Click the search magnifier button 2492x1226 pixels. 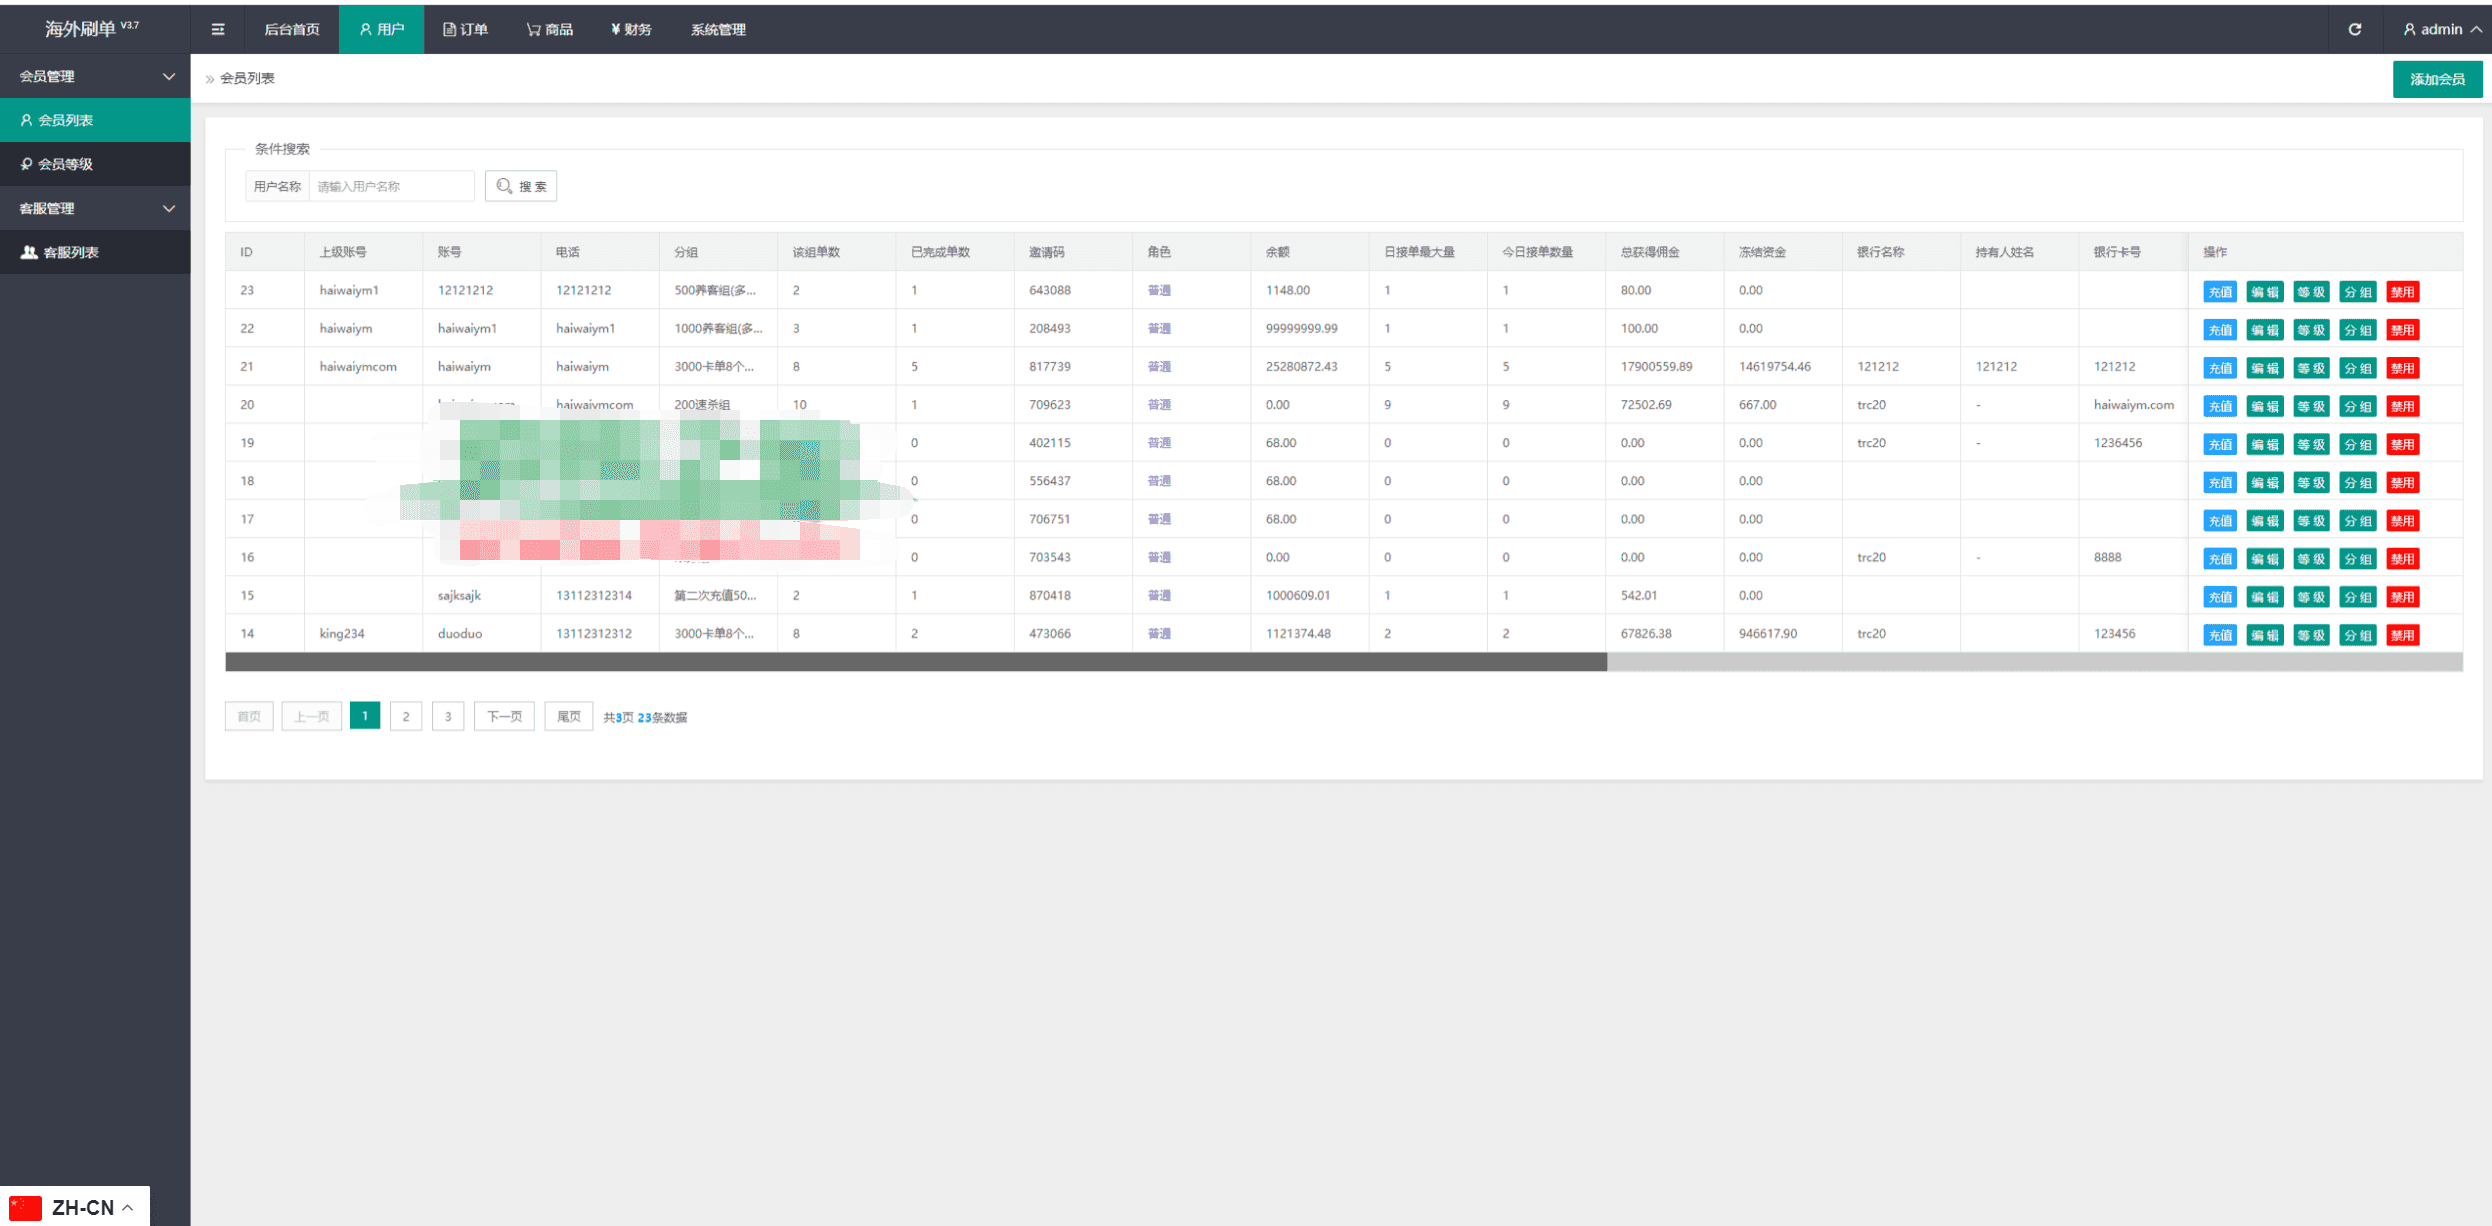click(521, 186)
